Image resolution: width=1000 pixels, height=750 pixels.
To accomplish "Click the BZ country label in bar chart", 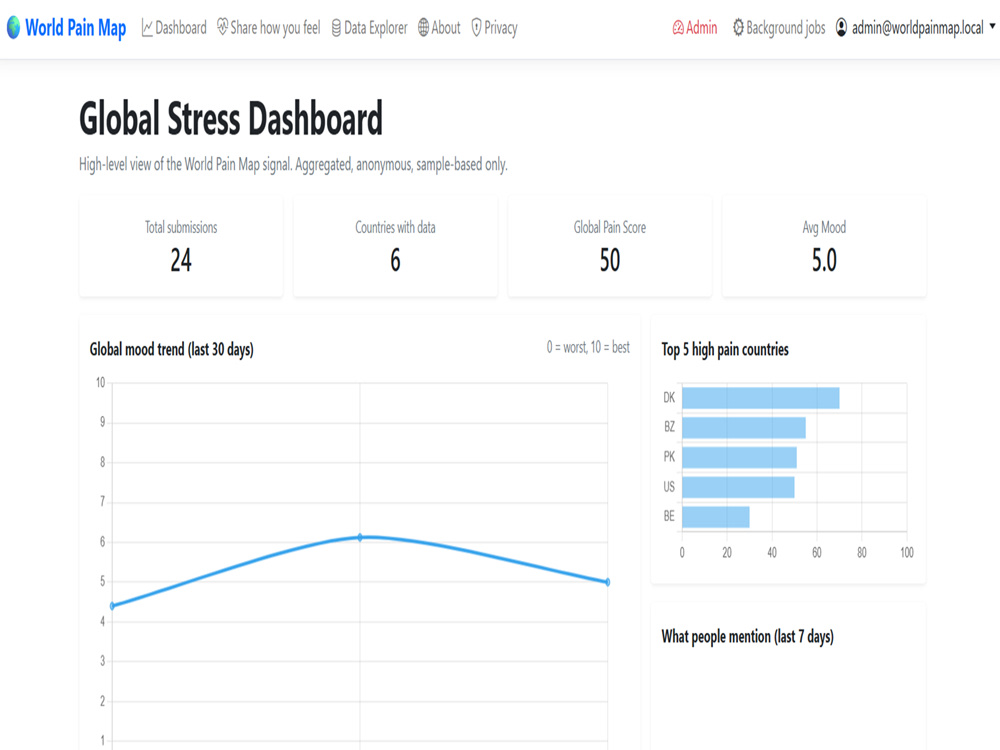I will [669, 427].
